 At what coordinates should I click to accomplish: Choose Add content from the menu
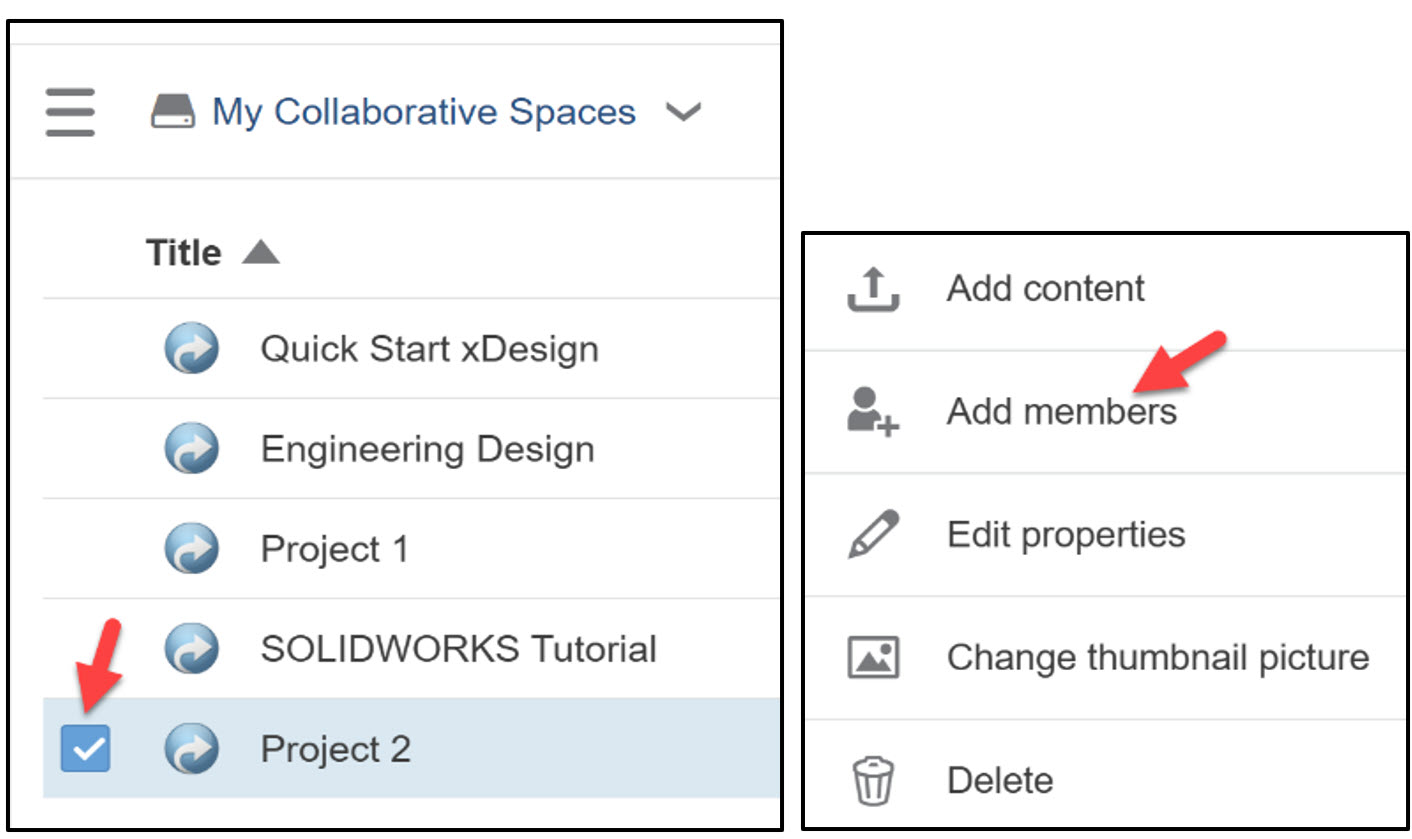click(x=1045, y=287)
